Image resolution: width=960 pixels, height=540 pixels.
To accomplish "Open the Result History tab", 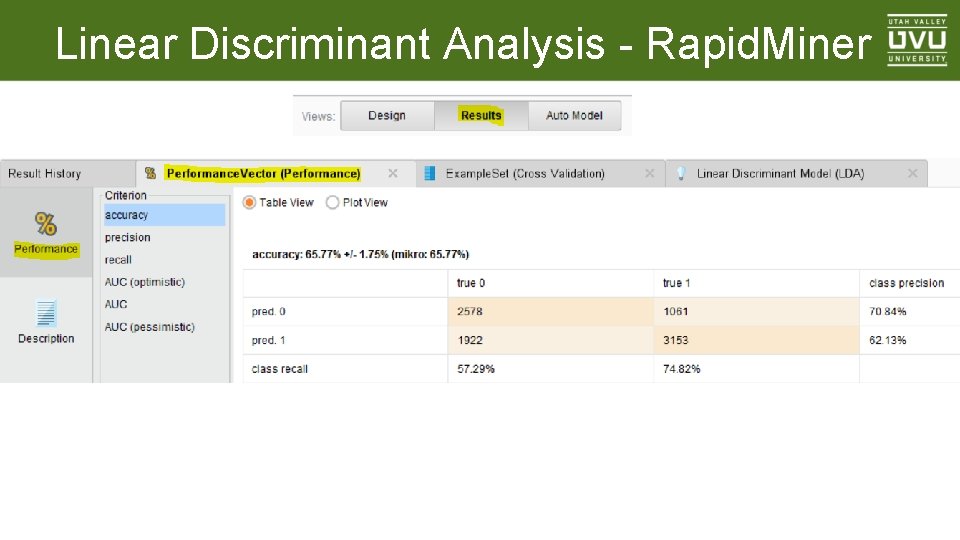I will coord(67,173).
